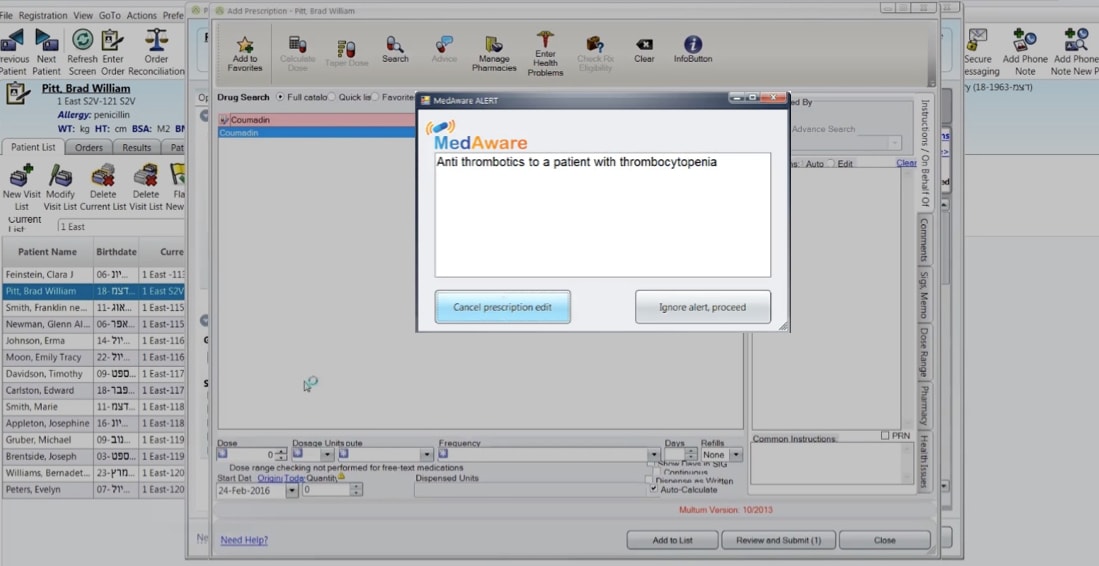This screenshot has height=566, width=1099.
Task: Open the Current List dropdown showing 1 East
Action: [x=121, y=226]
